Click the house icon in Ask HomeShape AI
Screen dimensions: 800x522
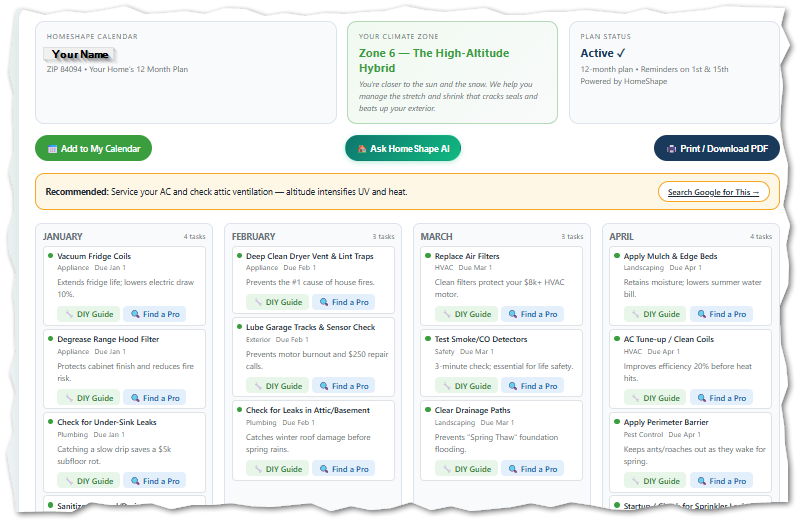pyautogui.click(x=362, y=149)
